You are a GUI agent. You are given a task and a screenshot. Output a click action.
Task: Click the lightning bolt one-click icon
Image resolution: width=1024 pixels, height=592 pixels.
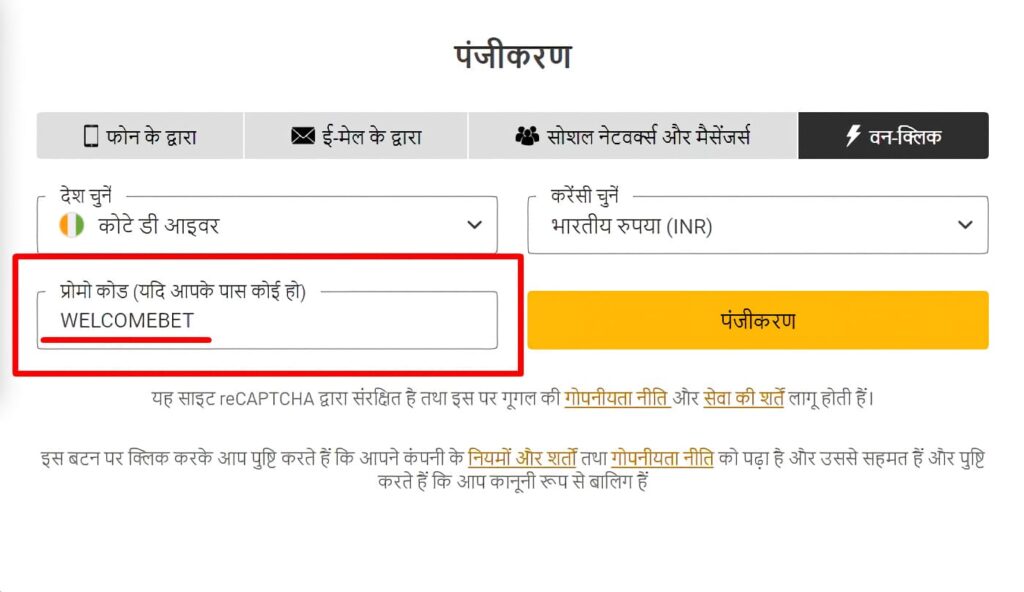(854, 136)
